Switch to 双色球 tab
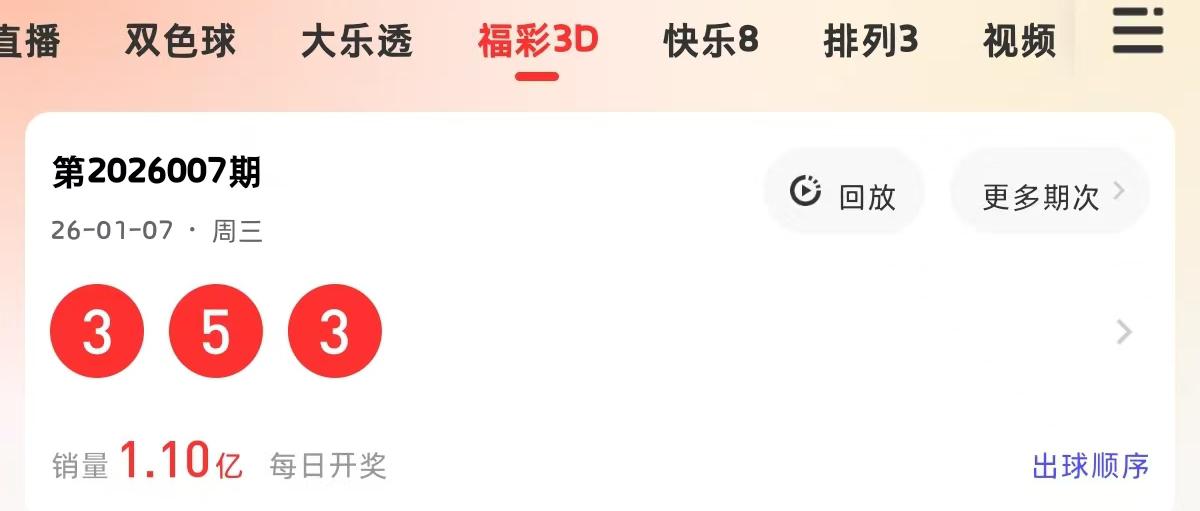 coord(181,41)
